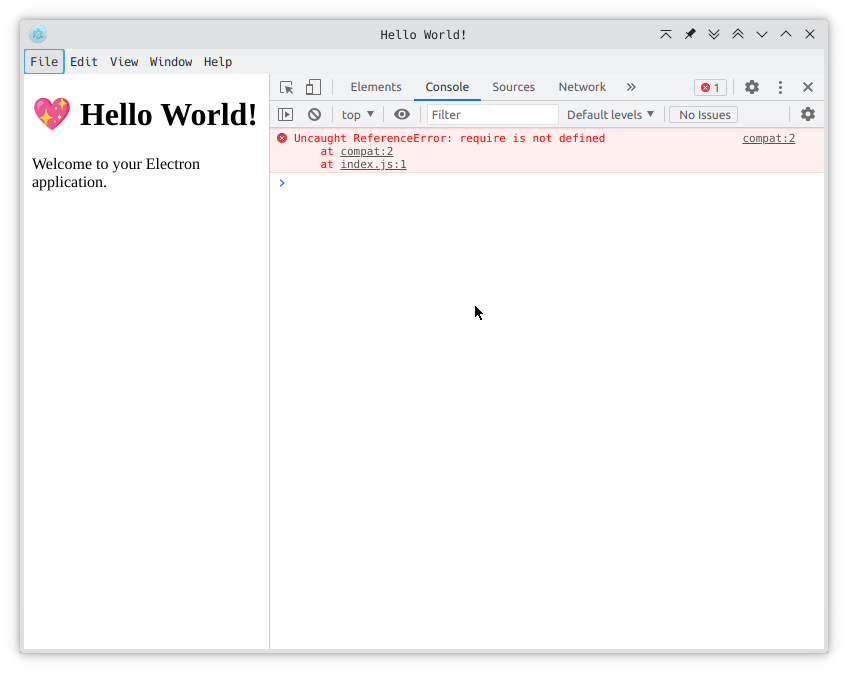Open the DevTools three-dot customize menu
This screenshot has width=848, height=673.
[x=780, y=87]
